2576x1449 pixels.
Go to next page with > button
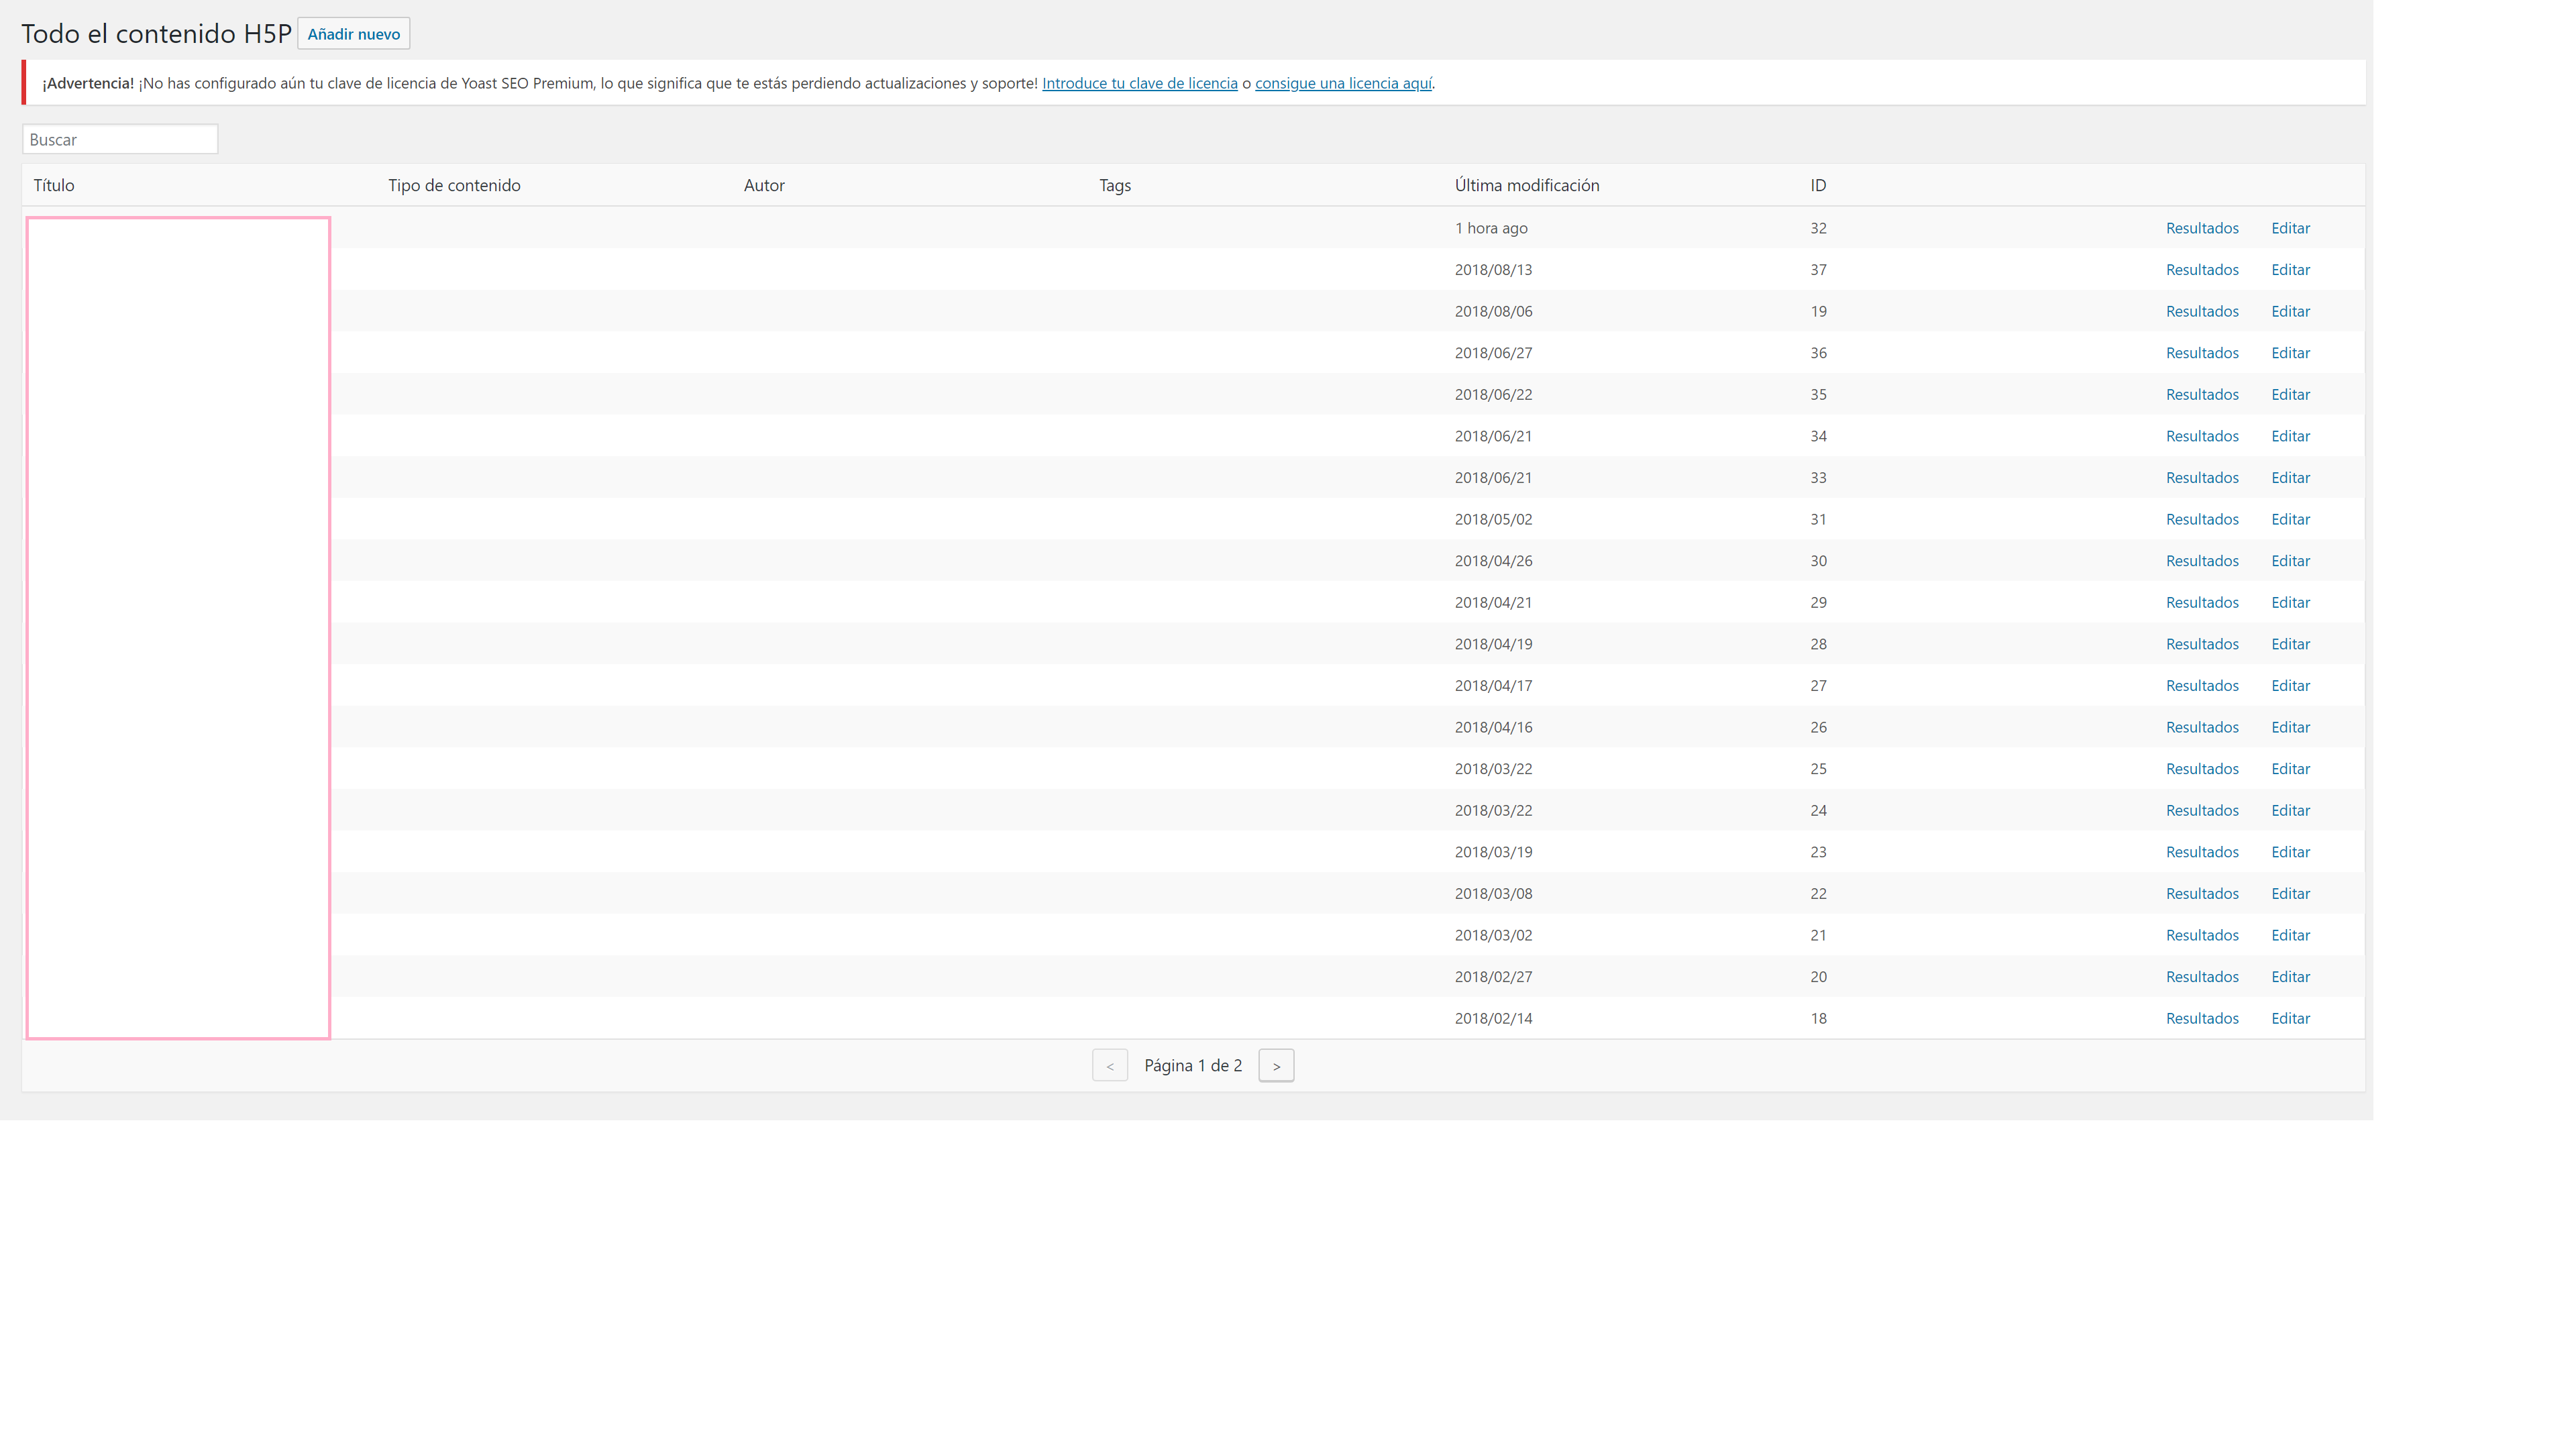1276,1066
